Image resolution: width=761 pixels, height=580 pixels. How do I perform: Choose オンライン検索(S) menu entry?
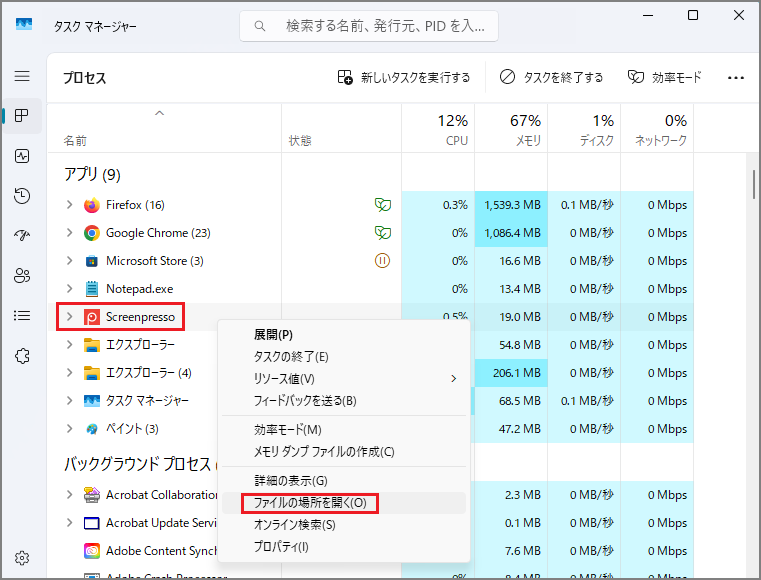tap(344, 525)
